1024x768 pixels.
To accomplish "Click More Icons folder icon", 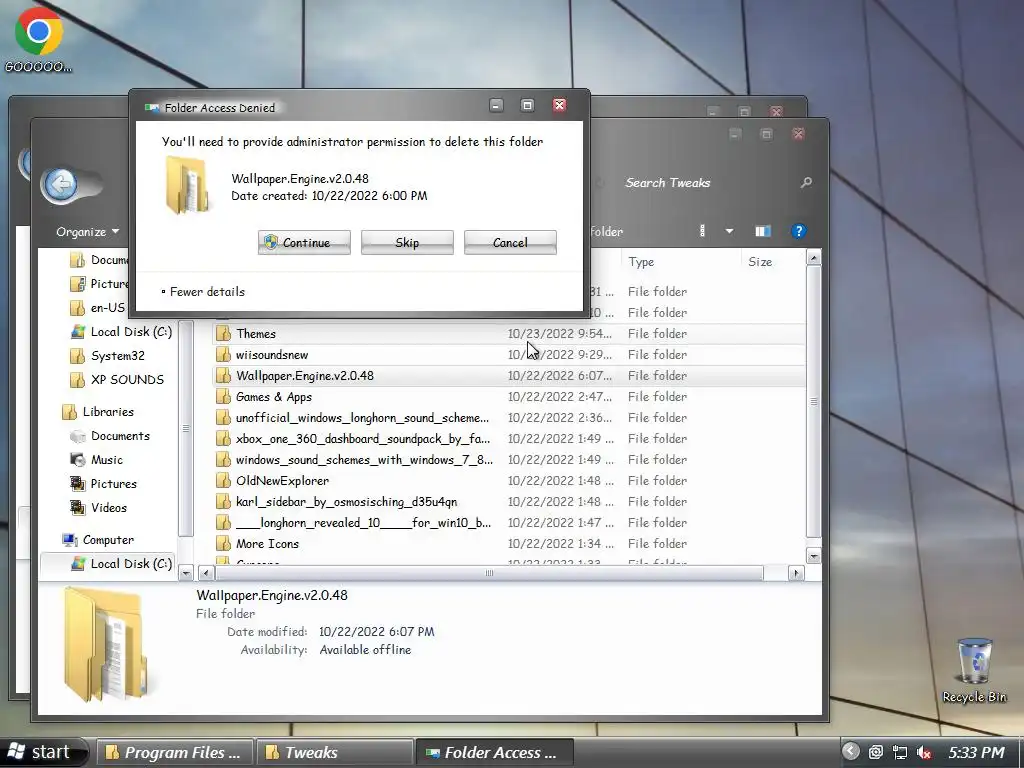I will point(223,543).
